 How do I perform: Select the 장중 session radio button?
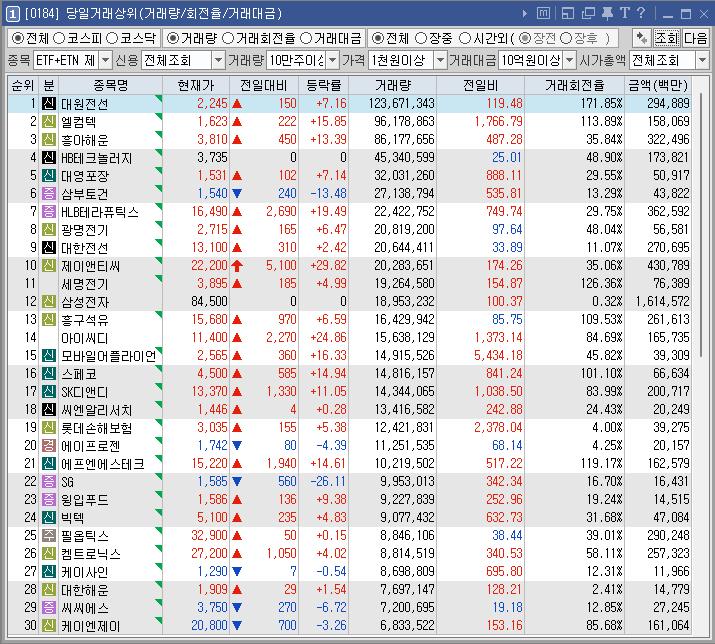click(x=421, y=38)
